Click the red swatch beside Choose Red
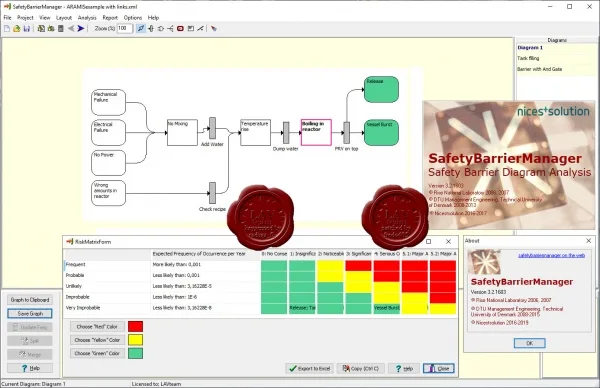Viewport: 600px width, 388px height. coord(135,327)
